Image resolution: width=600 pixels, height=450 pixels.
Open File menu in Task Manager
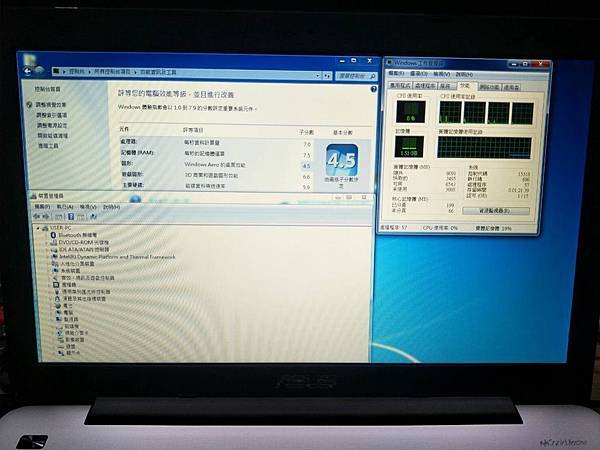pyautogui.click(x=396, y=73)
